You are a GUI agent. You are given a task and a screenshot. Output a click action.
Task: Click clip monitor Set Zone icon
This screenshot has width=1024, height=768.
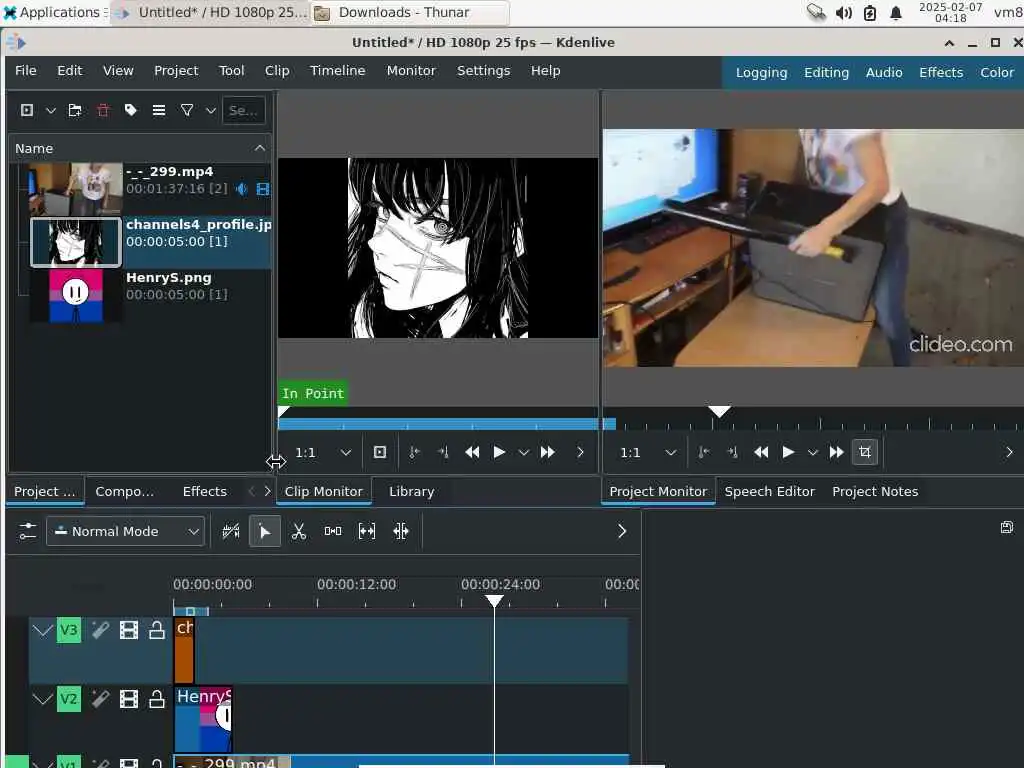click(380, 452)
